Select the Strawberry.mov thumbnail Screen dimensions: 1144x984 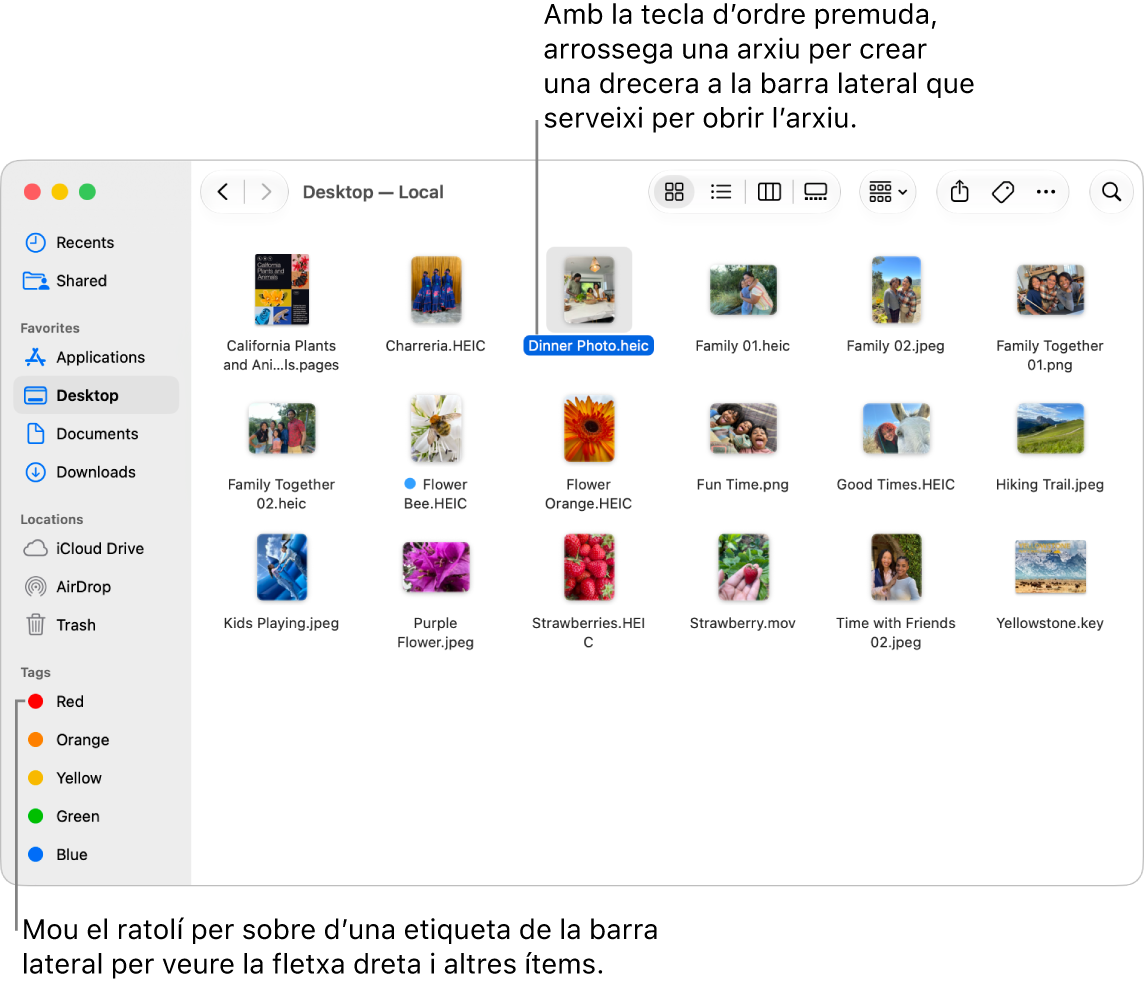tap(743, 567)
